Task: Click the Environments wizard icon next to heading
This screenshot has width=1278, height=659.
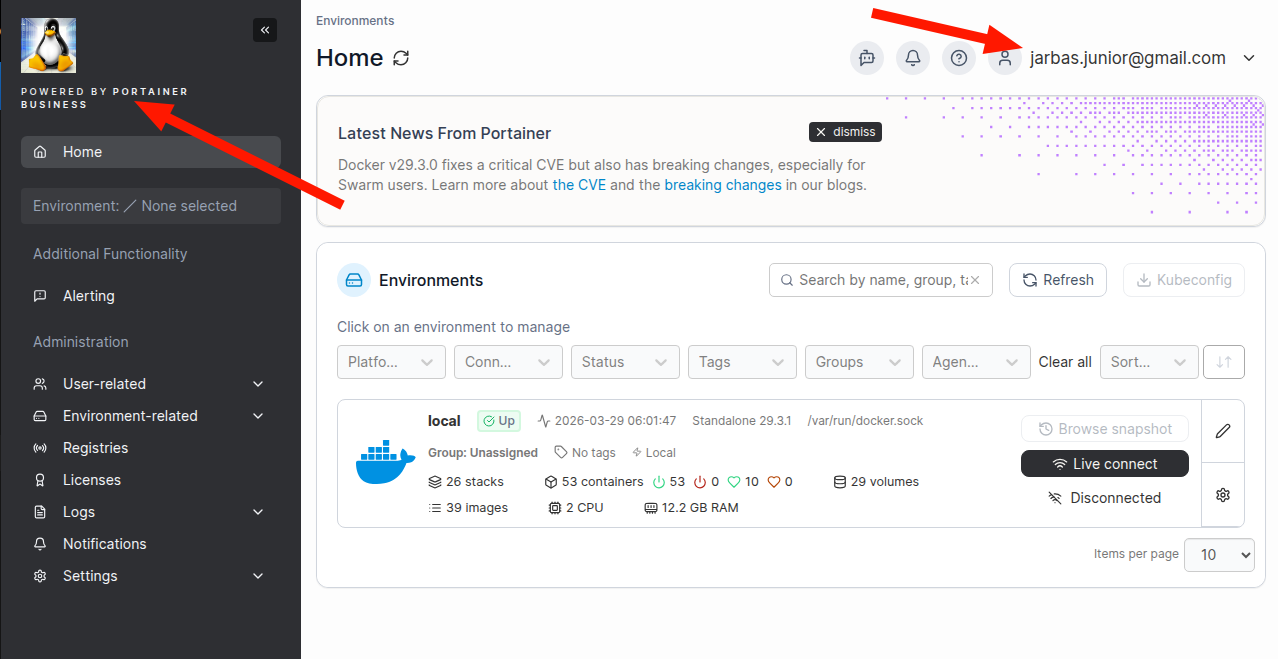Action: [353, 280]
